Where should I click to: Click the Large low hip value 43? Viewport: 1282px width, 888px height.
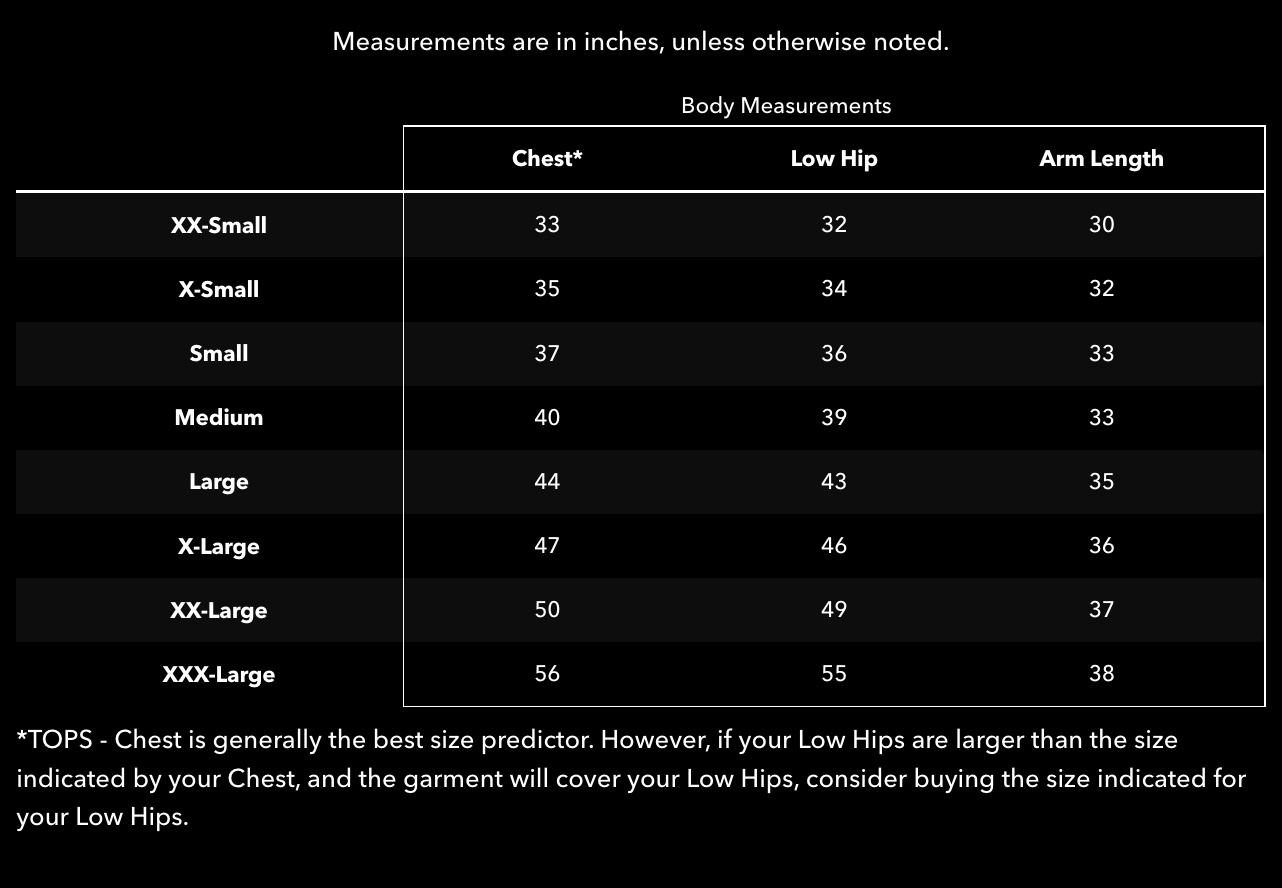(834, 481)
